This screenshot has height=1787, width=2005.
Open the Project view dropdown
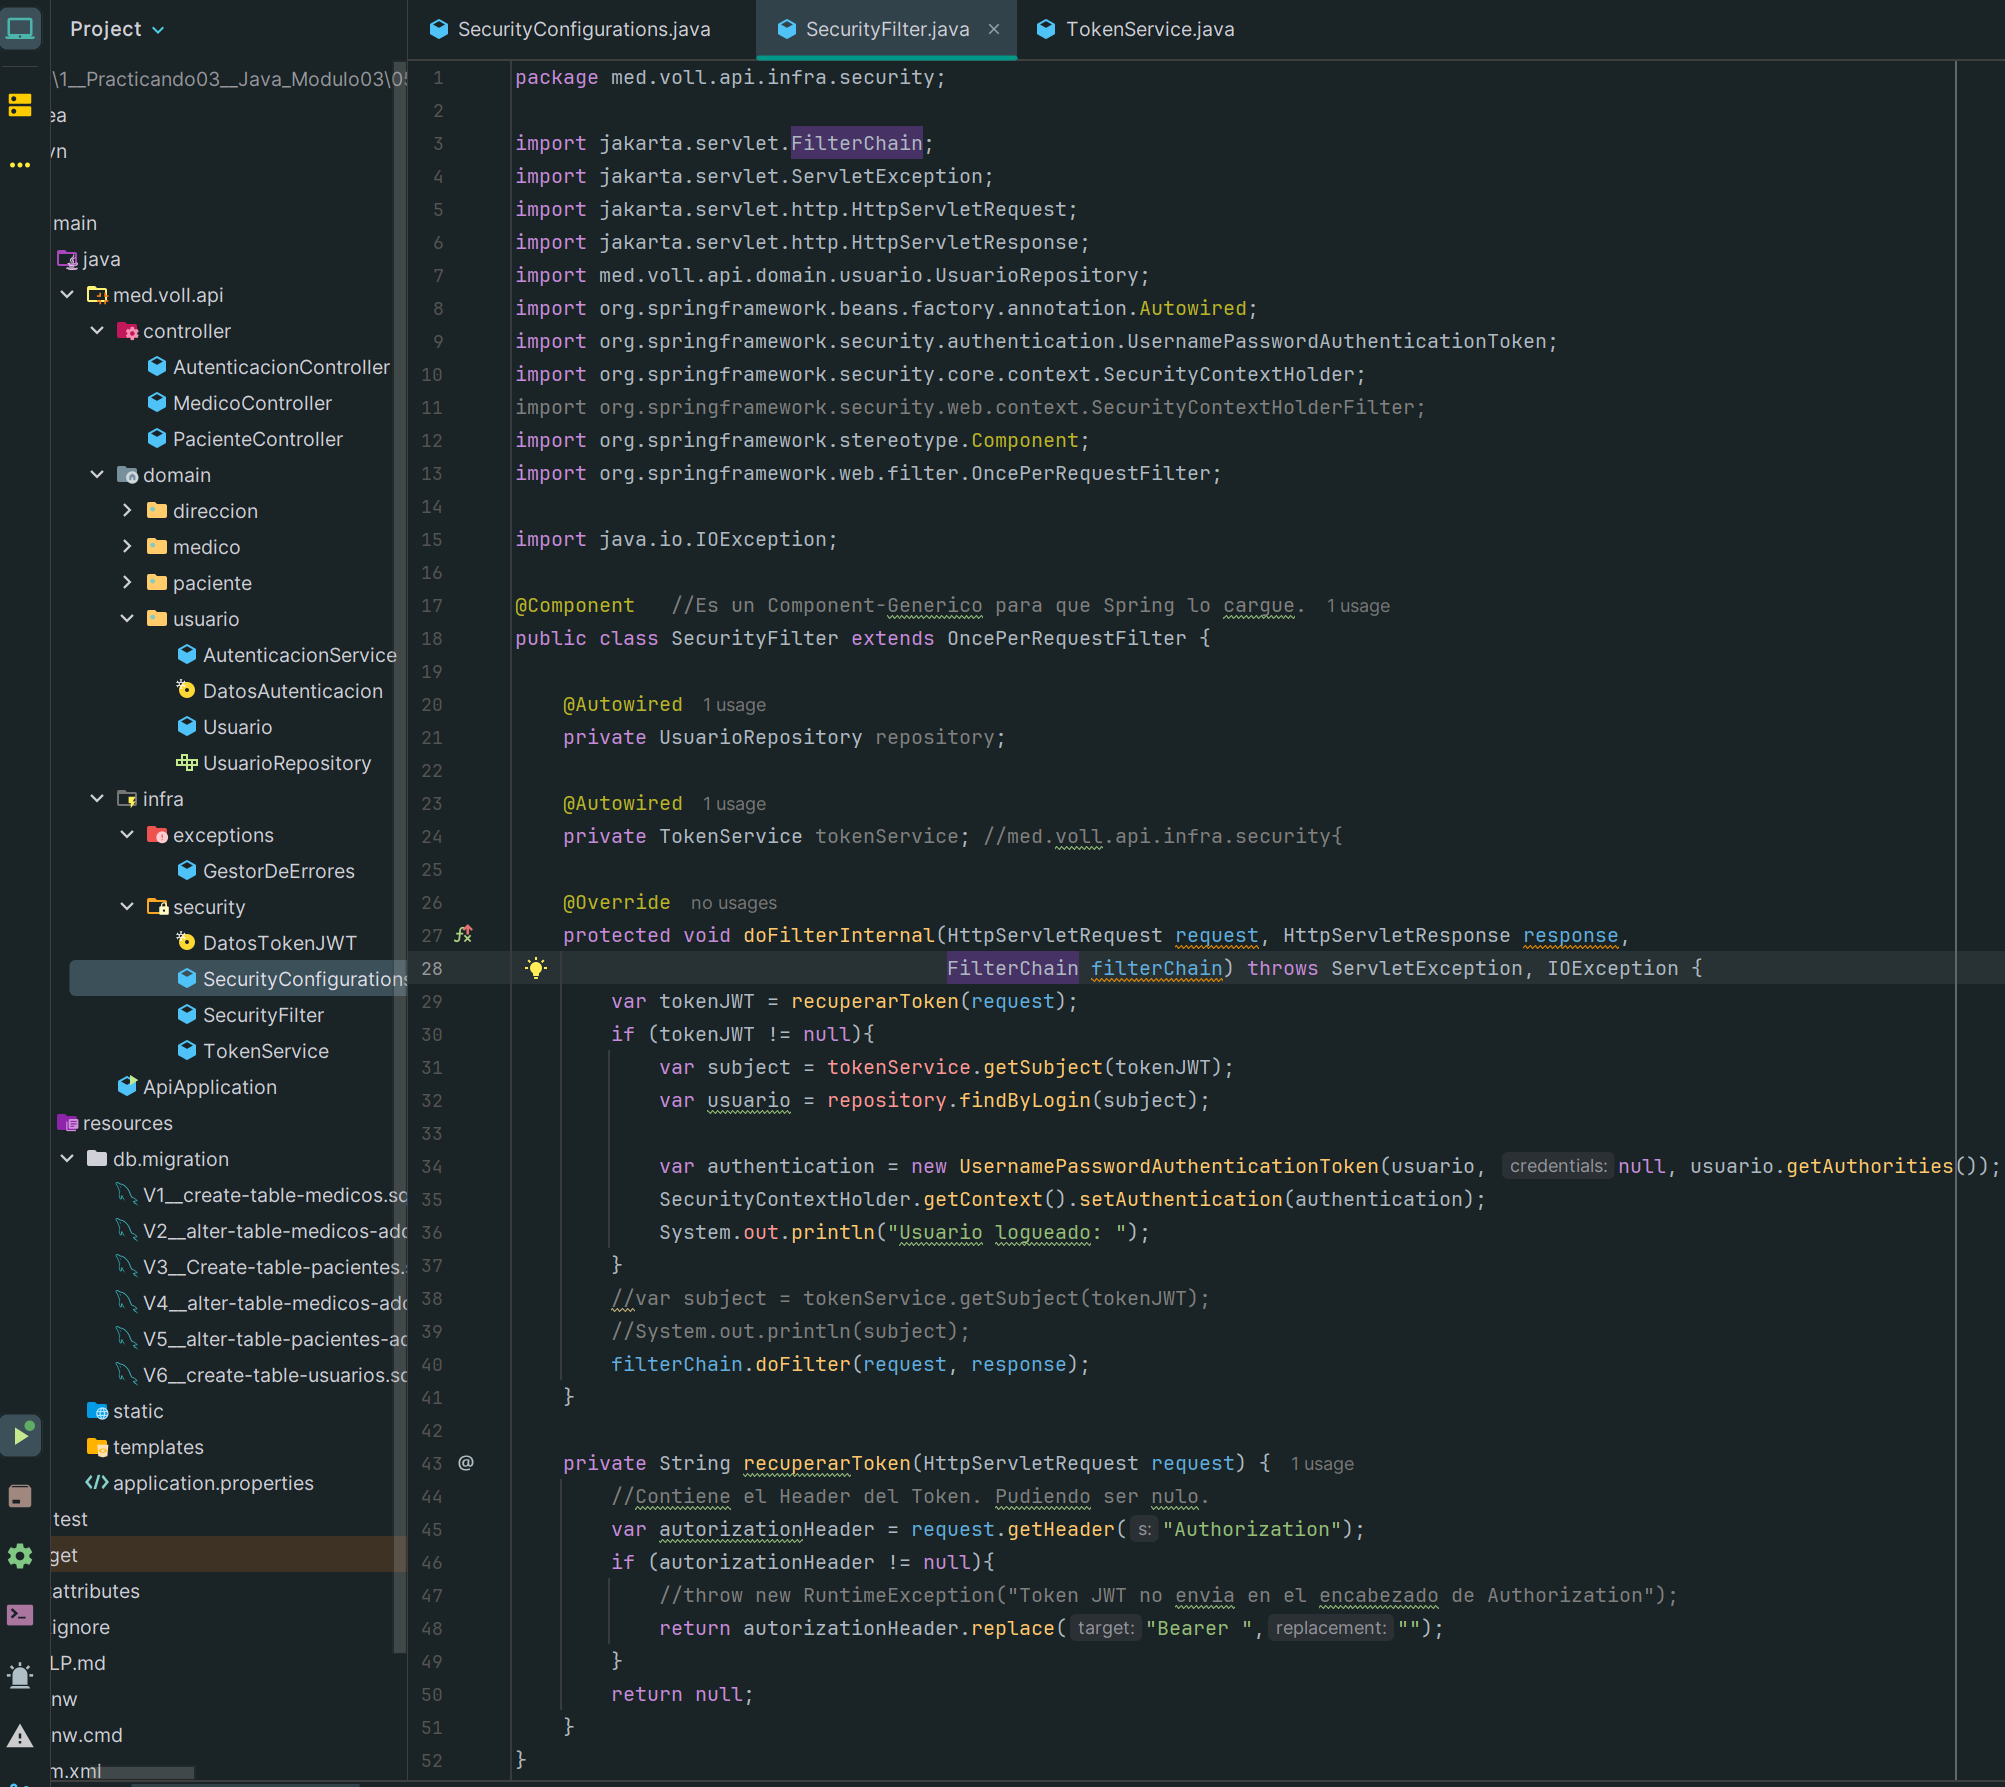pyautogui.click(x=117, y=29)
